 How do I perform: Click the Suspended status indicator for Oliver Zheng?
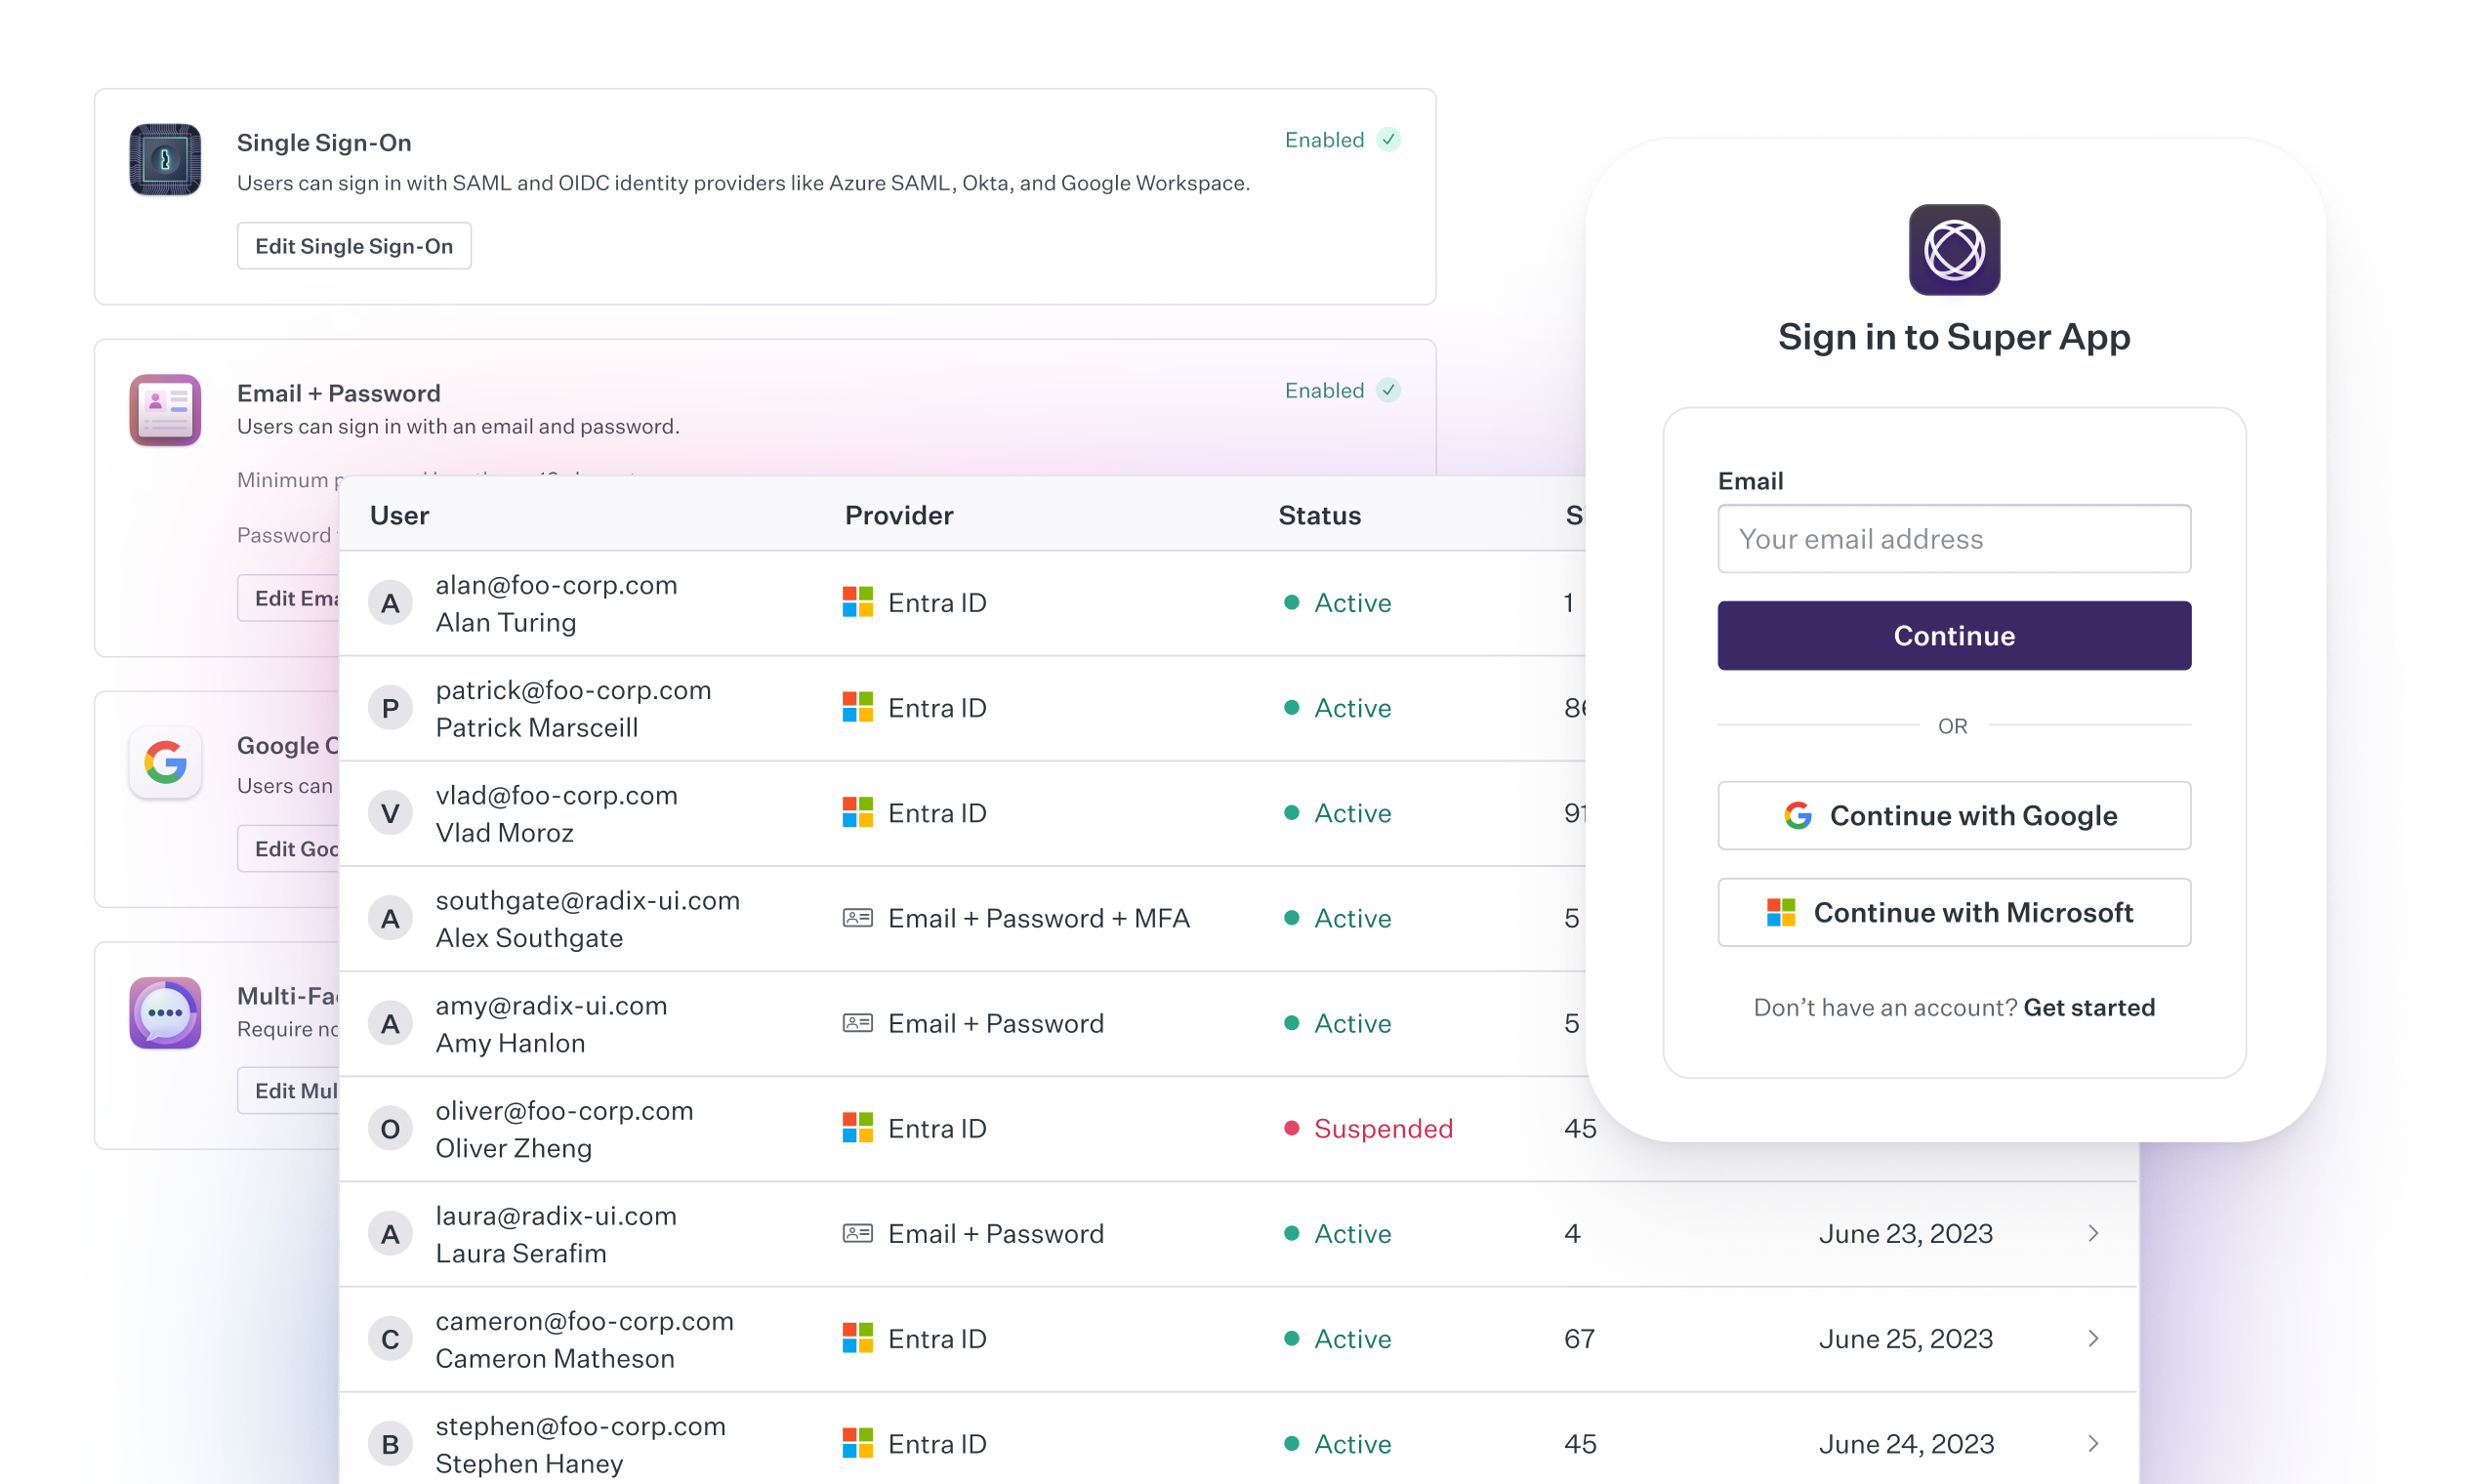1293,1128
